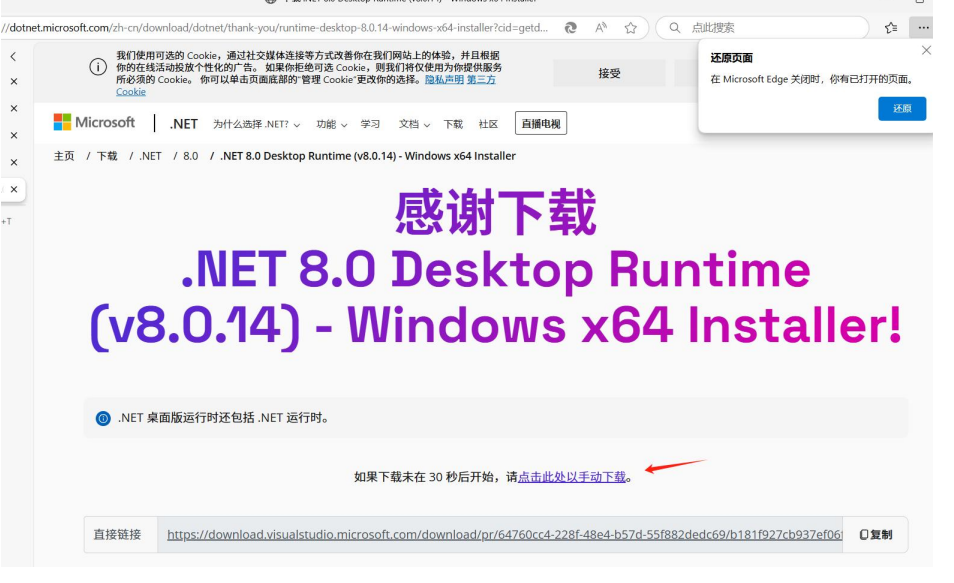Close the restore pages popup

click(926, 51)
